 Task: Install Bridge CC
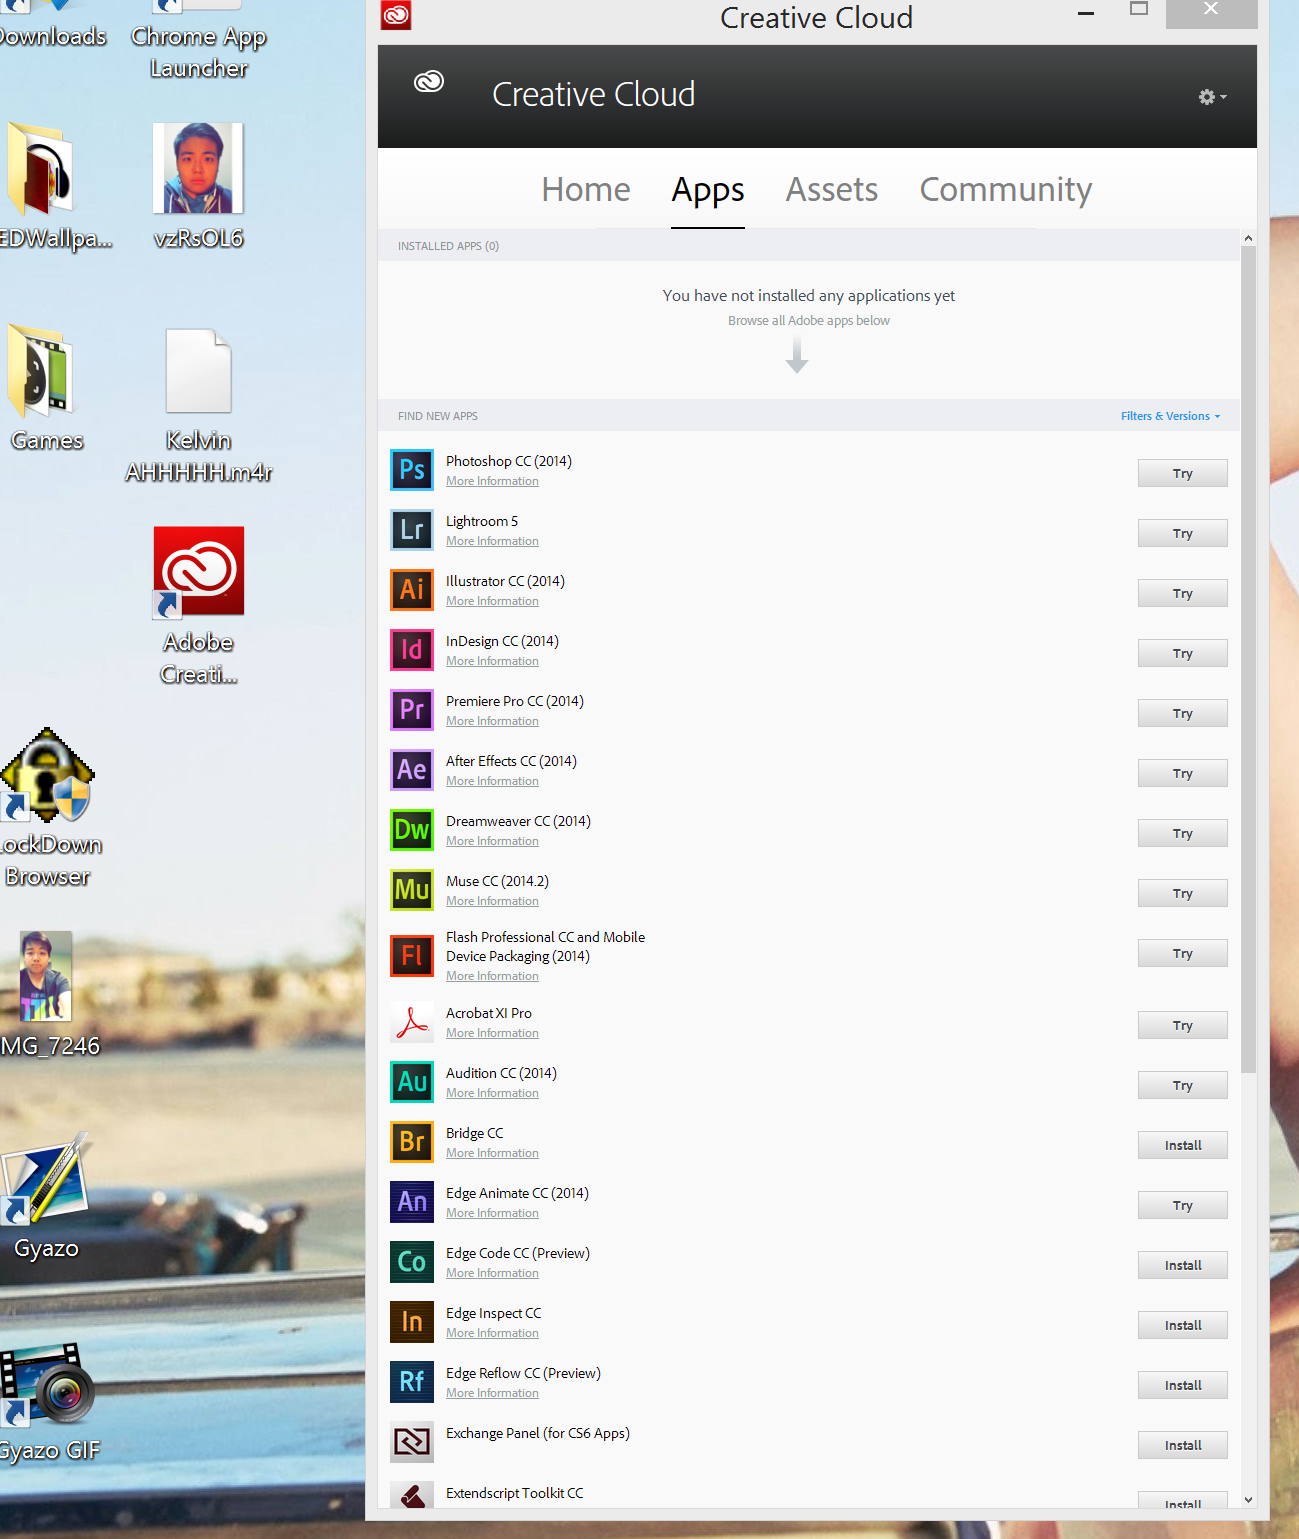pos(1183,1146)
